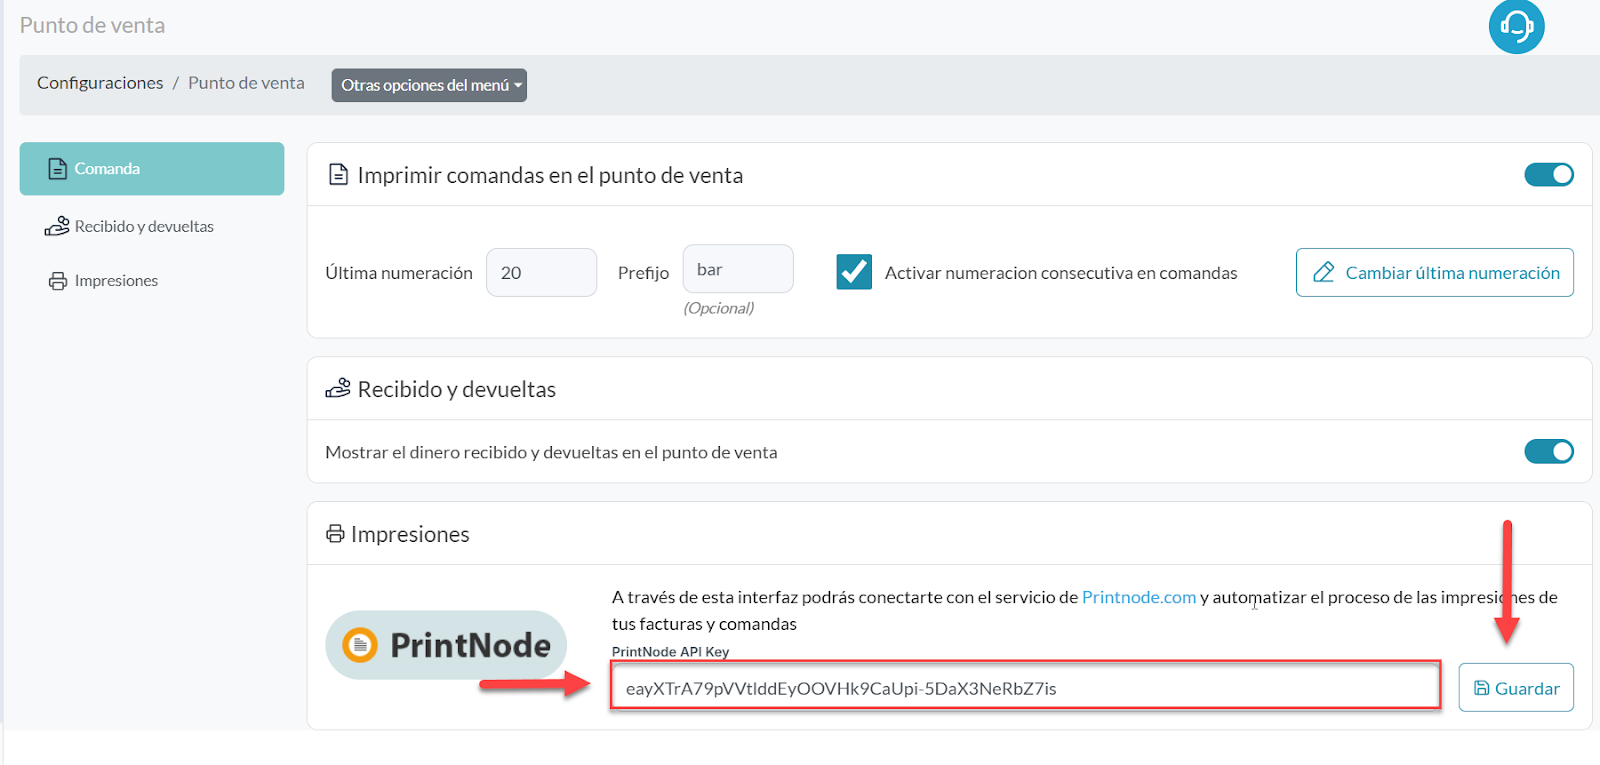Click the pencil icon on Cambiar última numeración

[x=1323, y=272]
